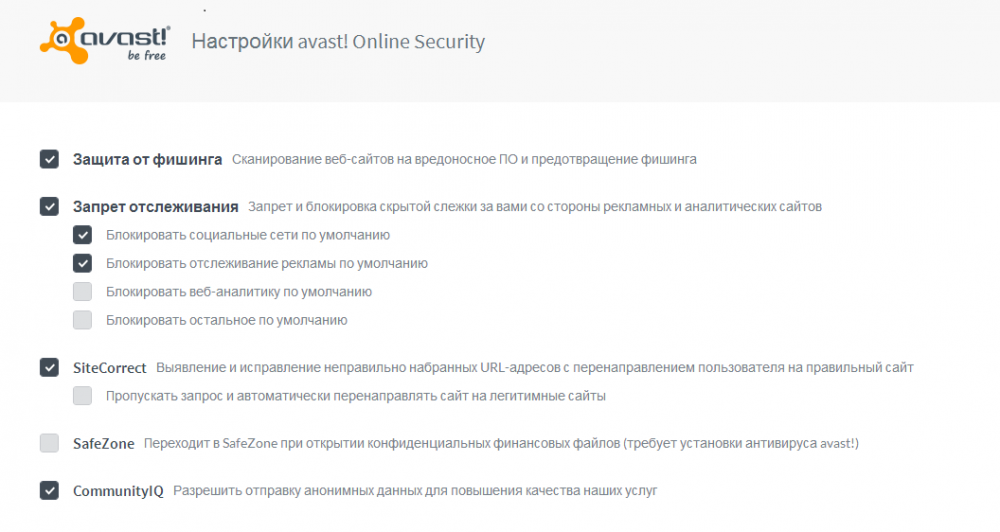Screen dimensions: 1000x532
Task: Click the Блокировать веб-аналитику по умолчанию text
Action: click(x=239, y=292)
